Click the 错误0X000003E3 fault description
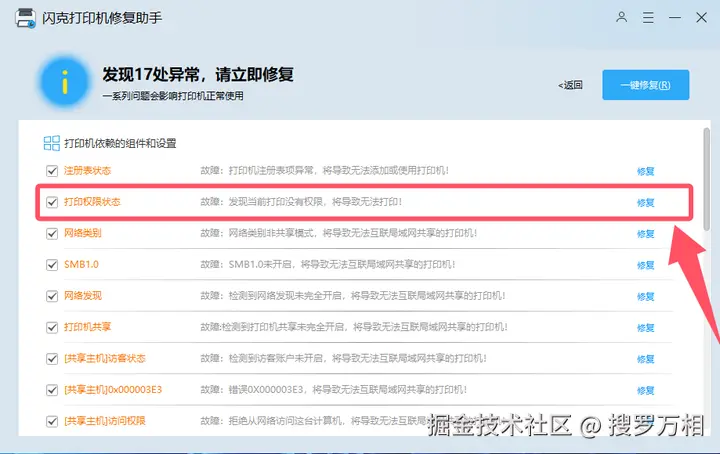Screen dimensions: 720x454 coord(333,390)
